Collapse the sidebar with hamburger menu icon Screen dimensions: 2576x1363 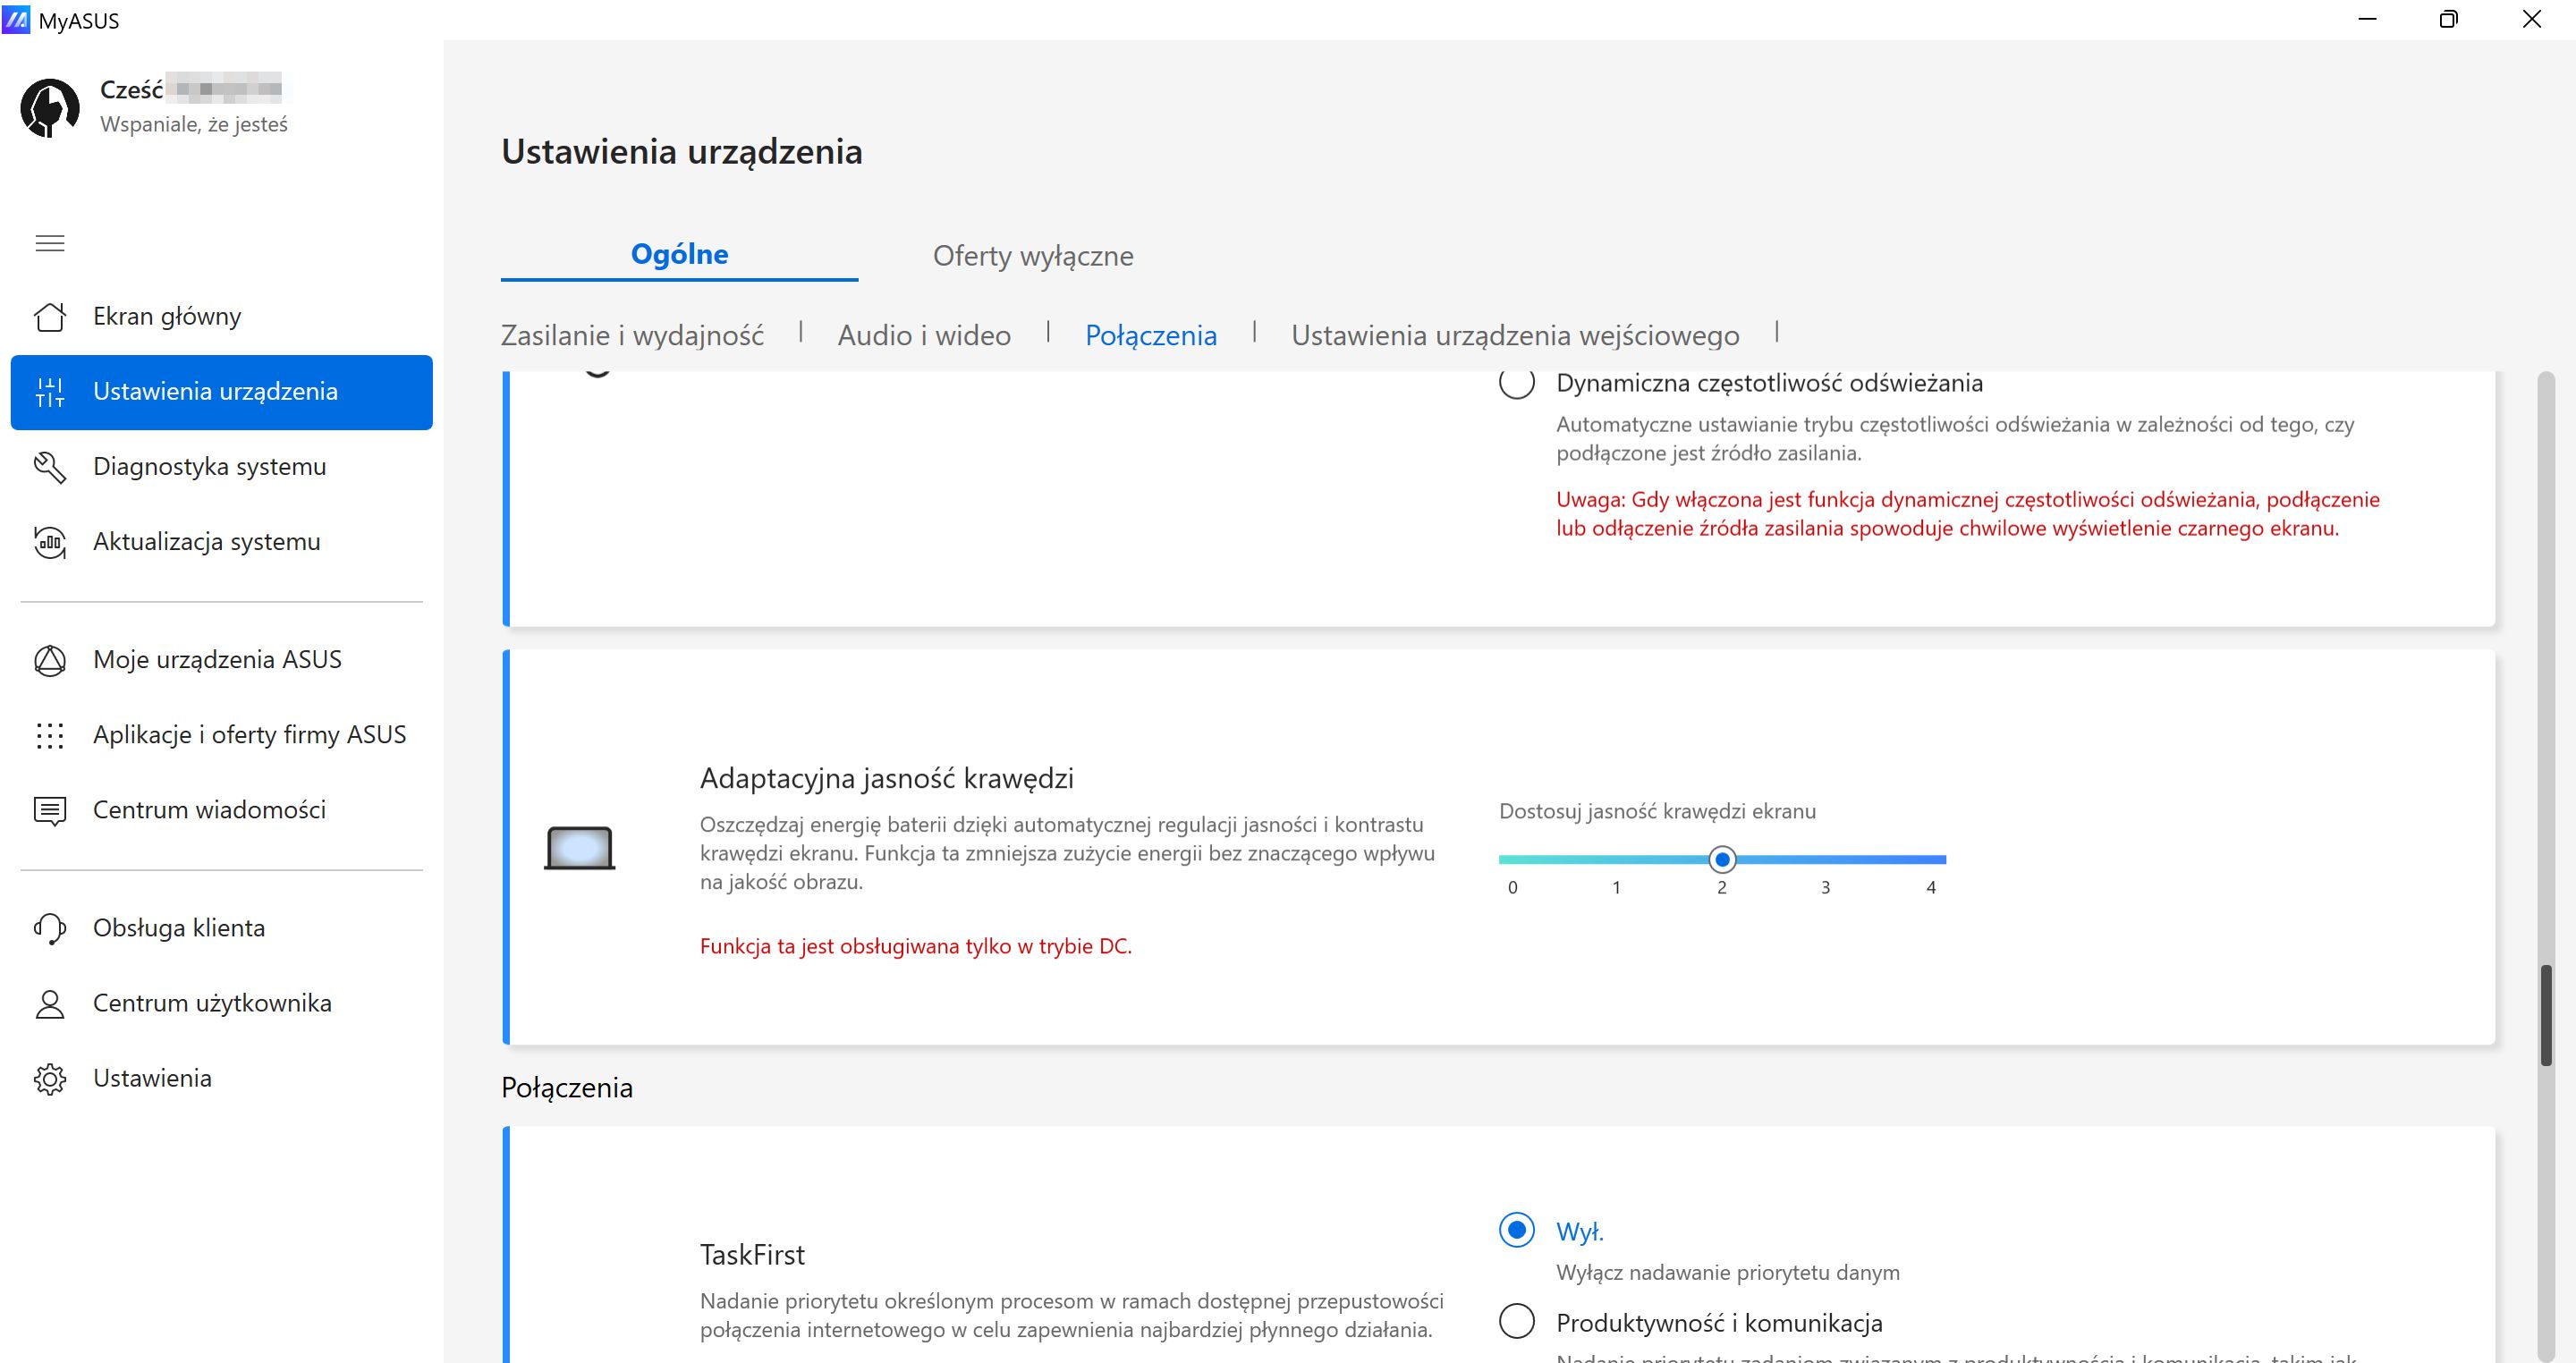click(x=50, y=243)
